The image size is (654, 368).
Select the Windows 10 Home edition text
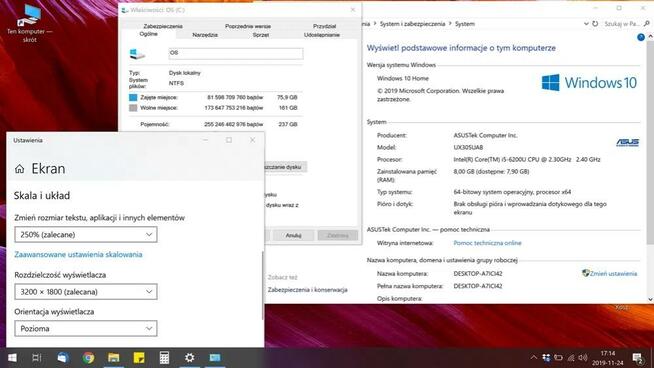click(x=402, y=78)
